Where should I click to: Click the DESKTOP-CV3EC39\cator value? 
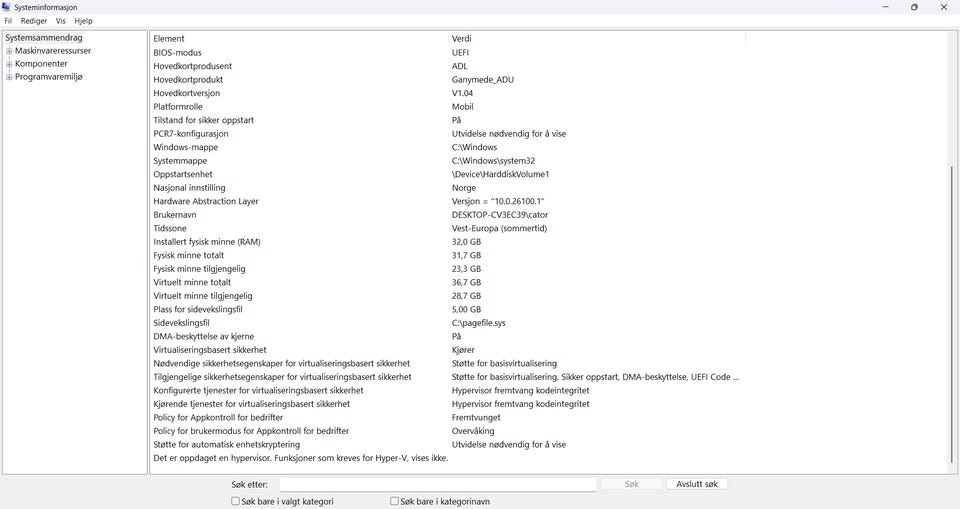[x=500, y=215]
